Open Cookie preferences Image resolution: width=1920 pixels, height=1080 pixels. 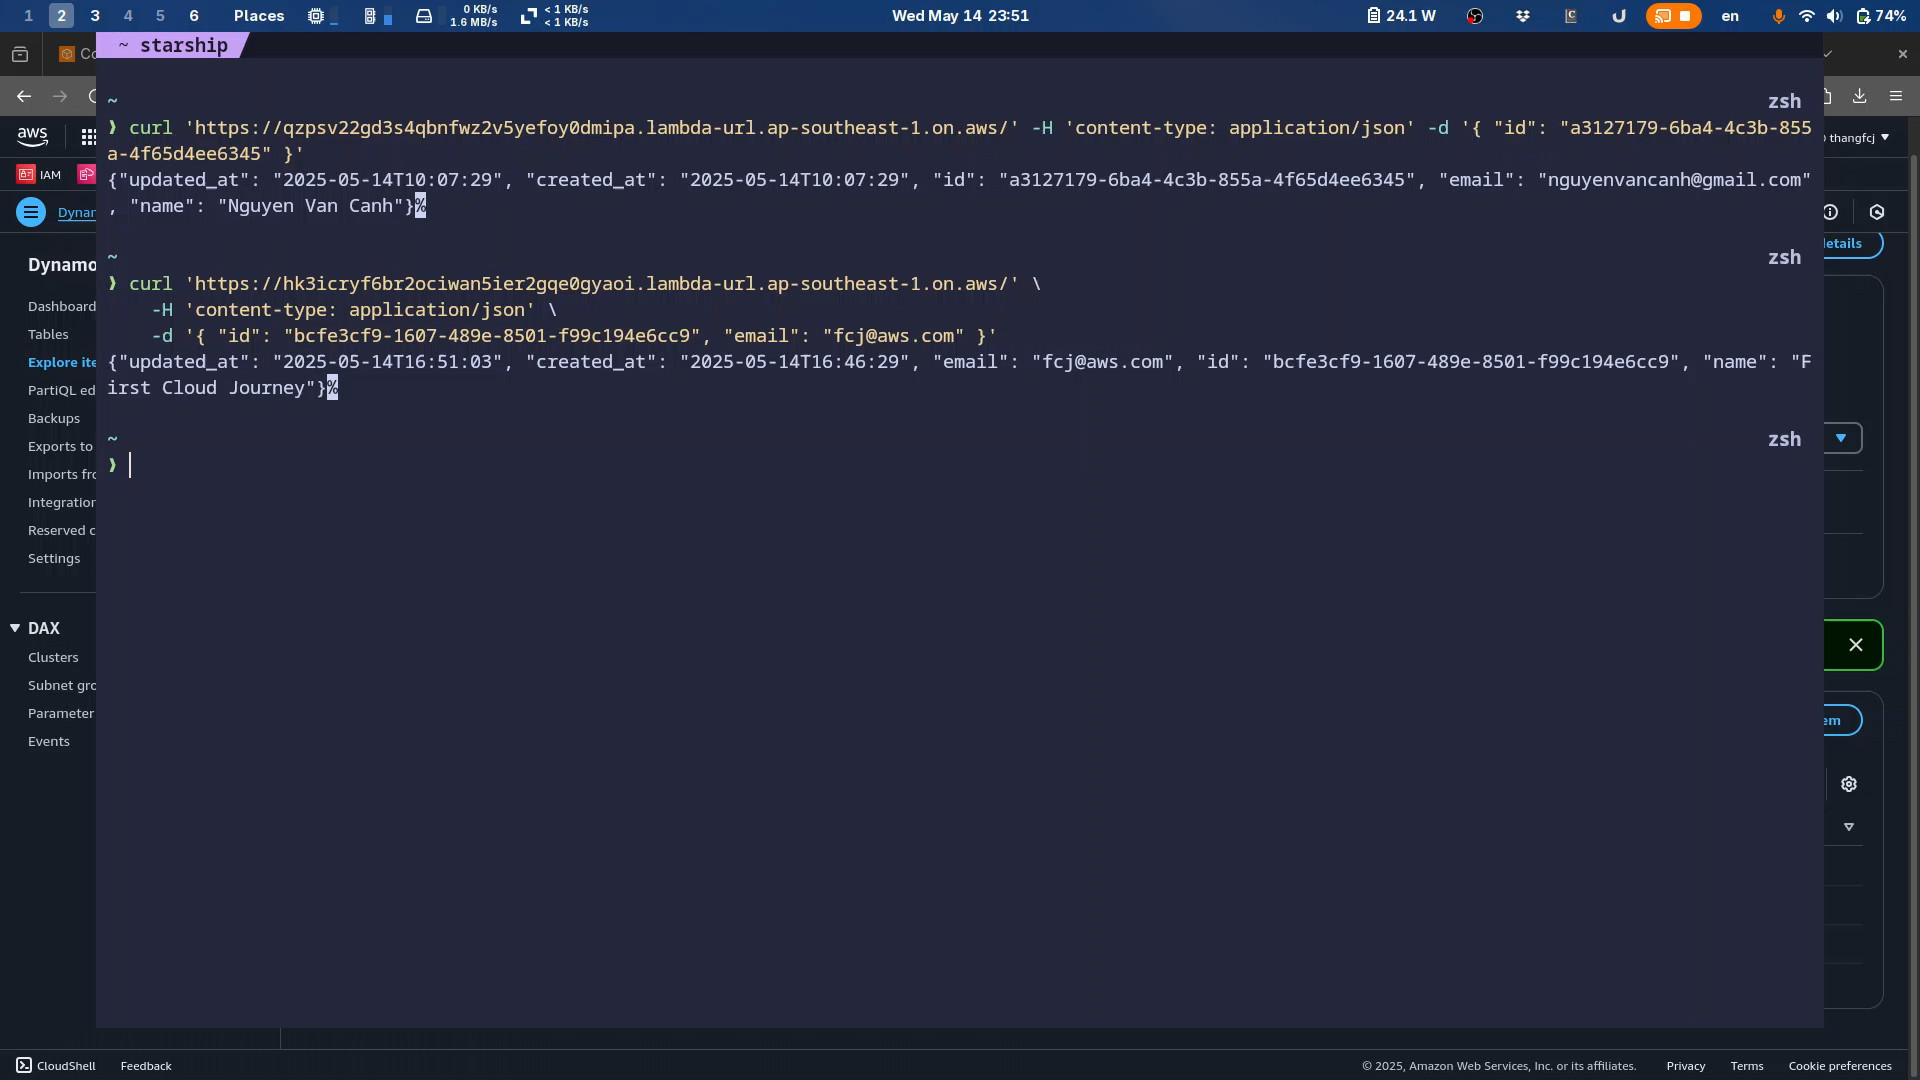[x=1840, y=1066]
